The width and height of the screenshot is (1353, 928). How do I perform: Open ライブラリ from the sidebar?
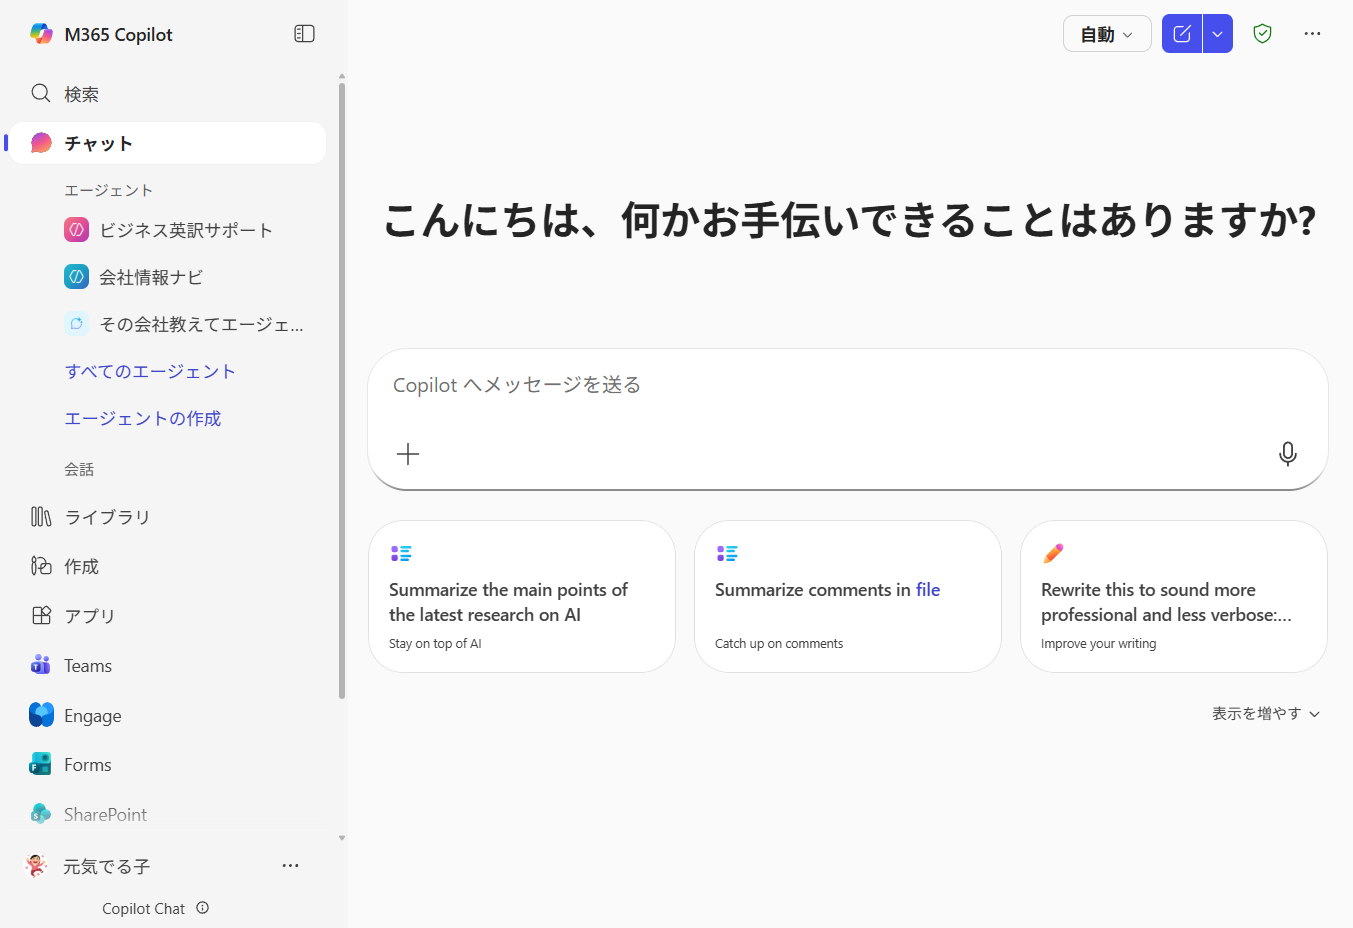(x=106, y=517)
